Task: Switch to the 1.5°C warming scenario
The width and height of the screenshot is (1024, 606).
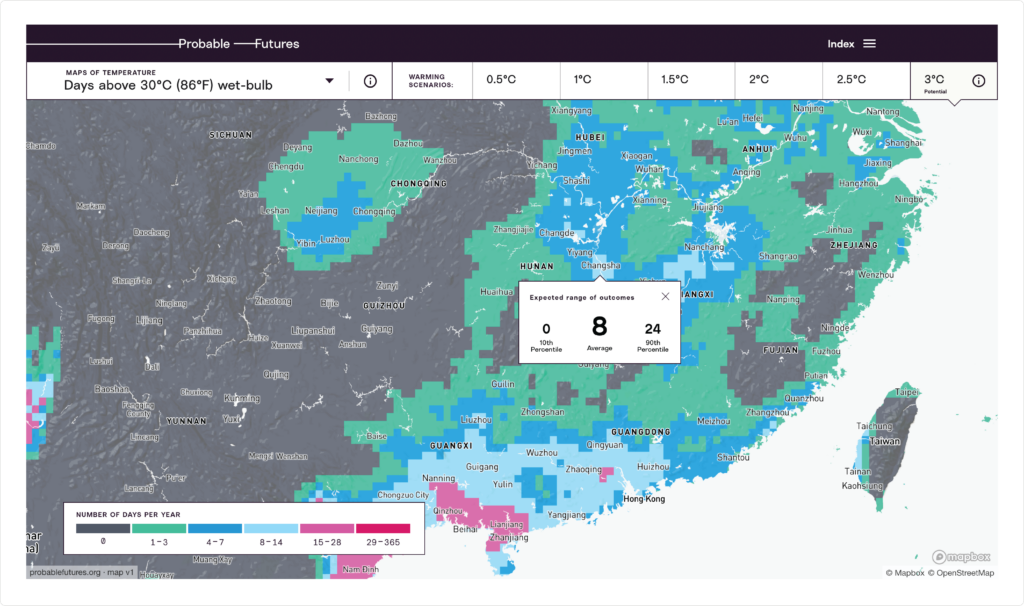Action: tap(691, 81)
